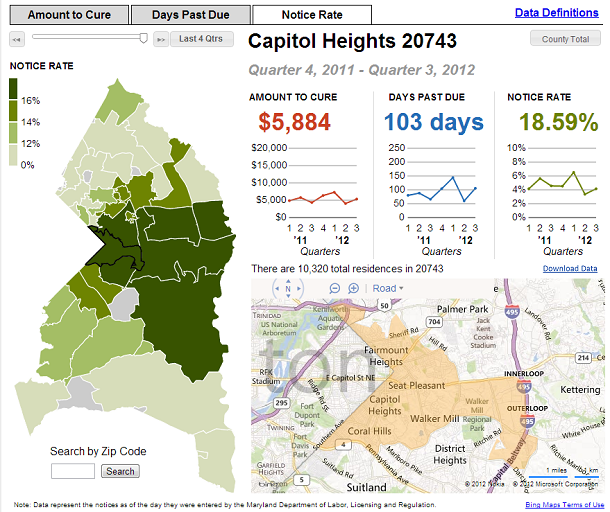The width and height of the screenshot is (610, 512).
Task: Pan the Bing map left with the compass arrow
Action: pos(277,290)
